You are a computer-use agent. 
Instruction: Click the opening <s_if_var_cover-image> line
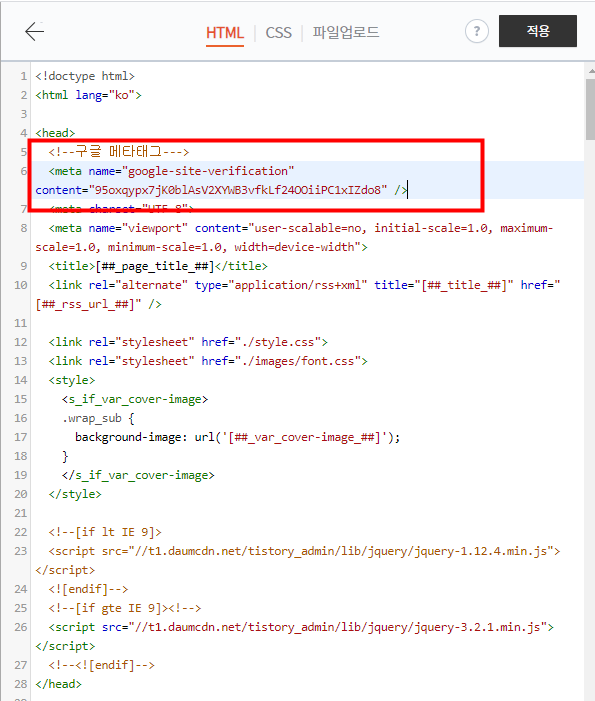(135, 399)
